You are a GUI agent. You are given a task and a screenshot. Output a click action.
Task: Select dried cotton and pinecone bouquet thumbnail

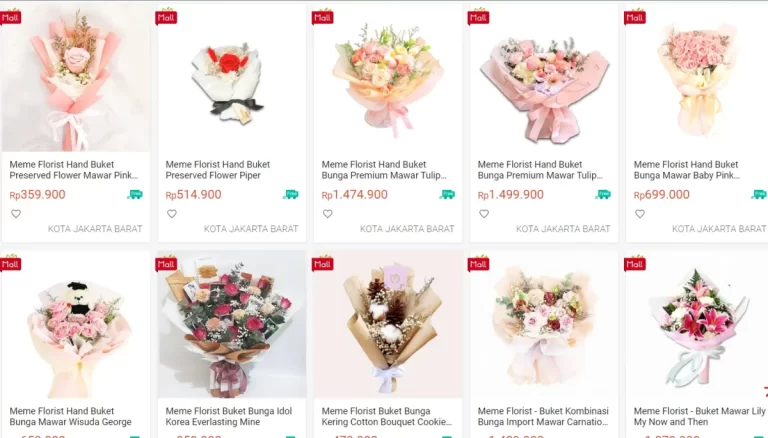point(388,325)
